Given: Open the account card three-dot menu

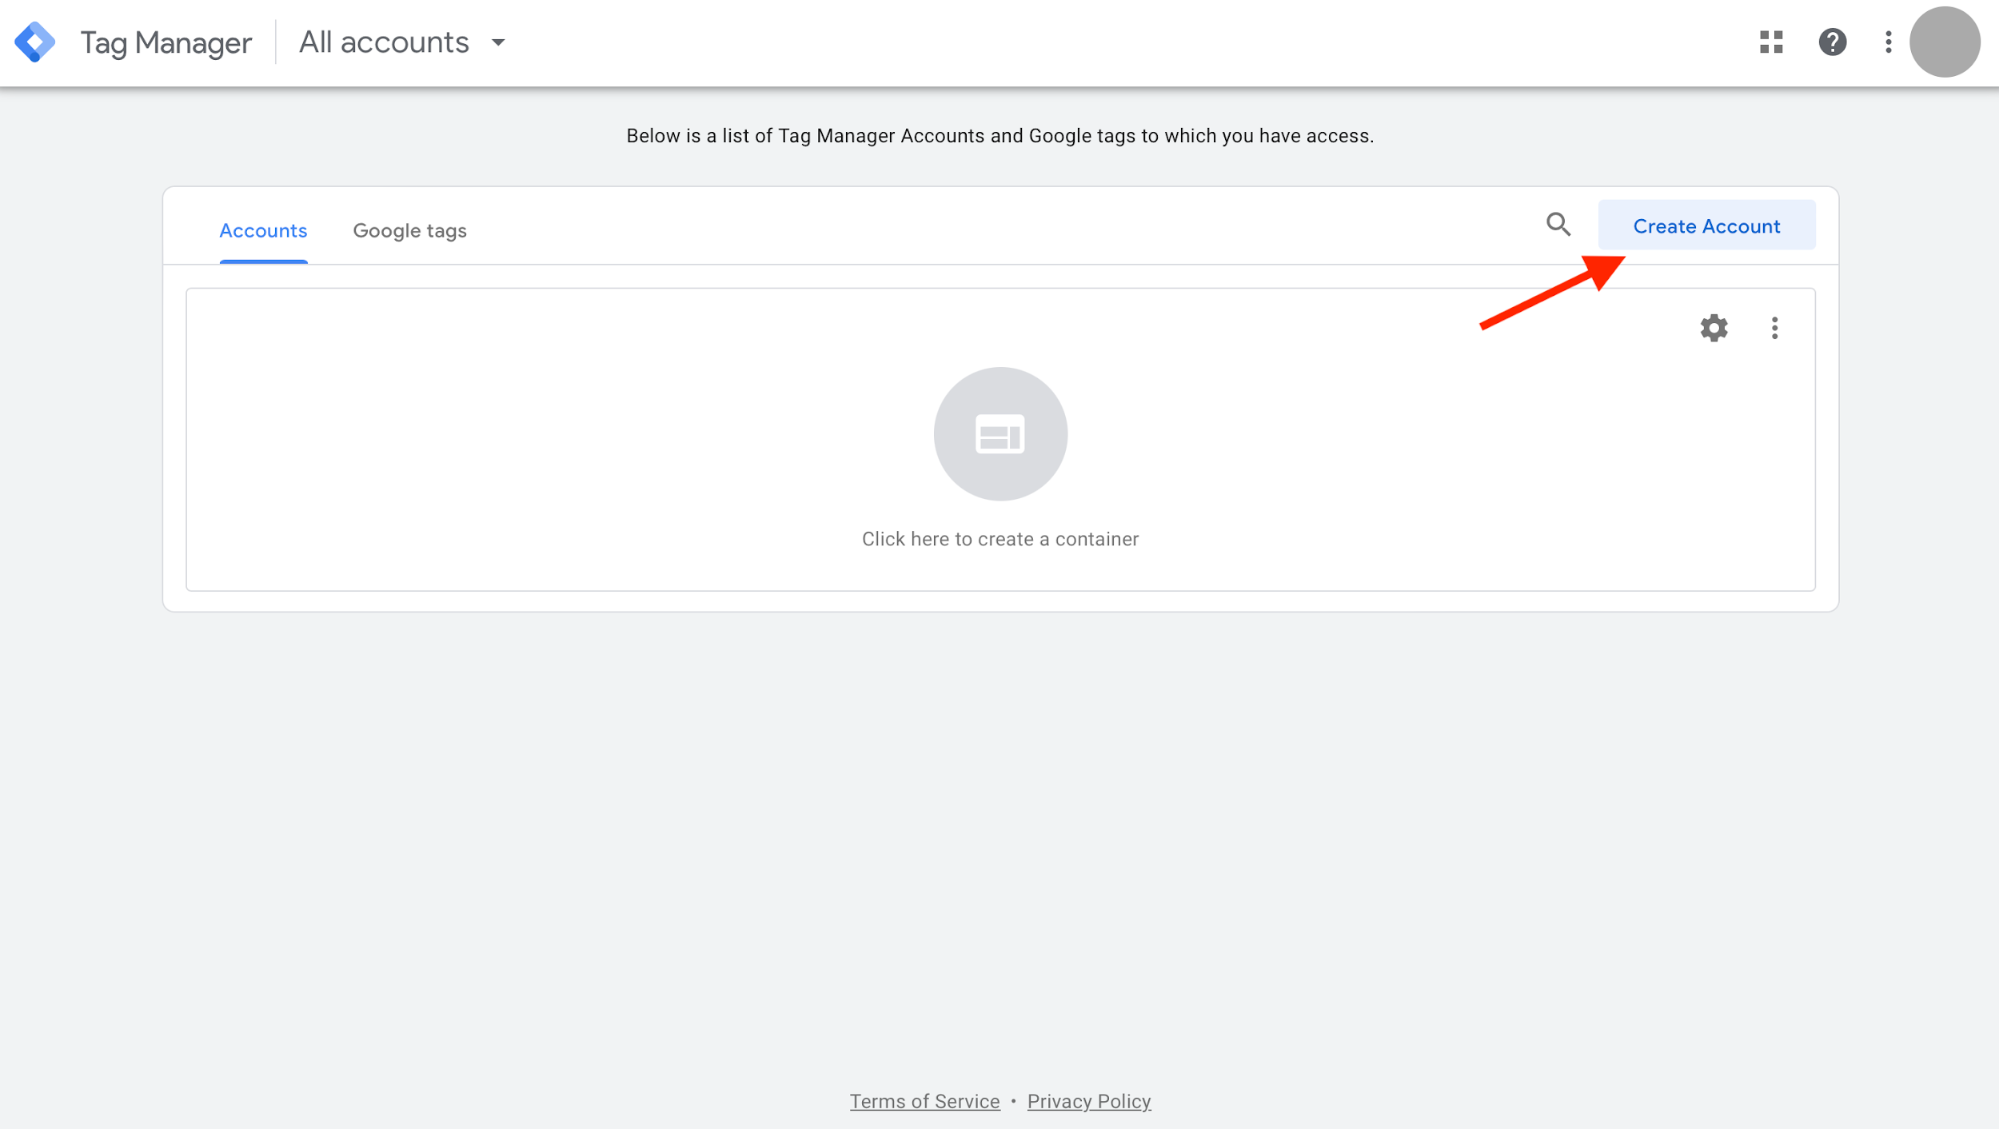Looking at the screenshot, I should (x=1775, y=328).
